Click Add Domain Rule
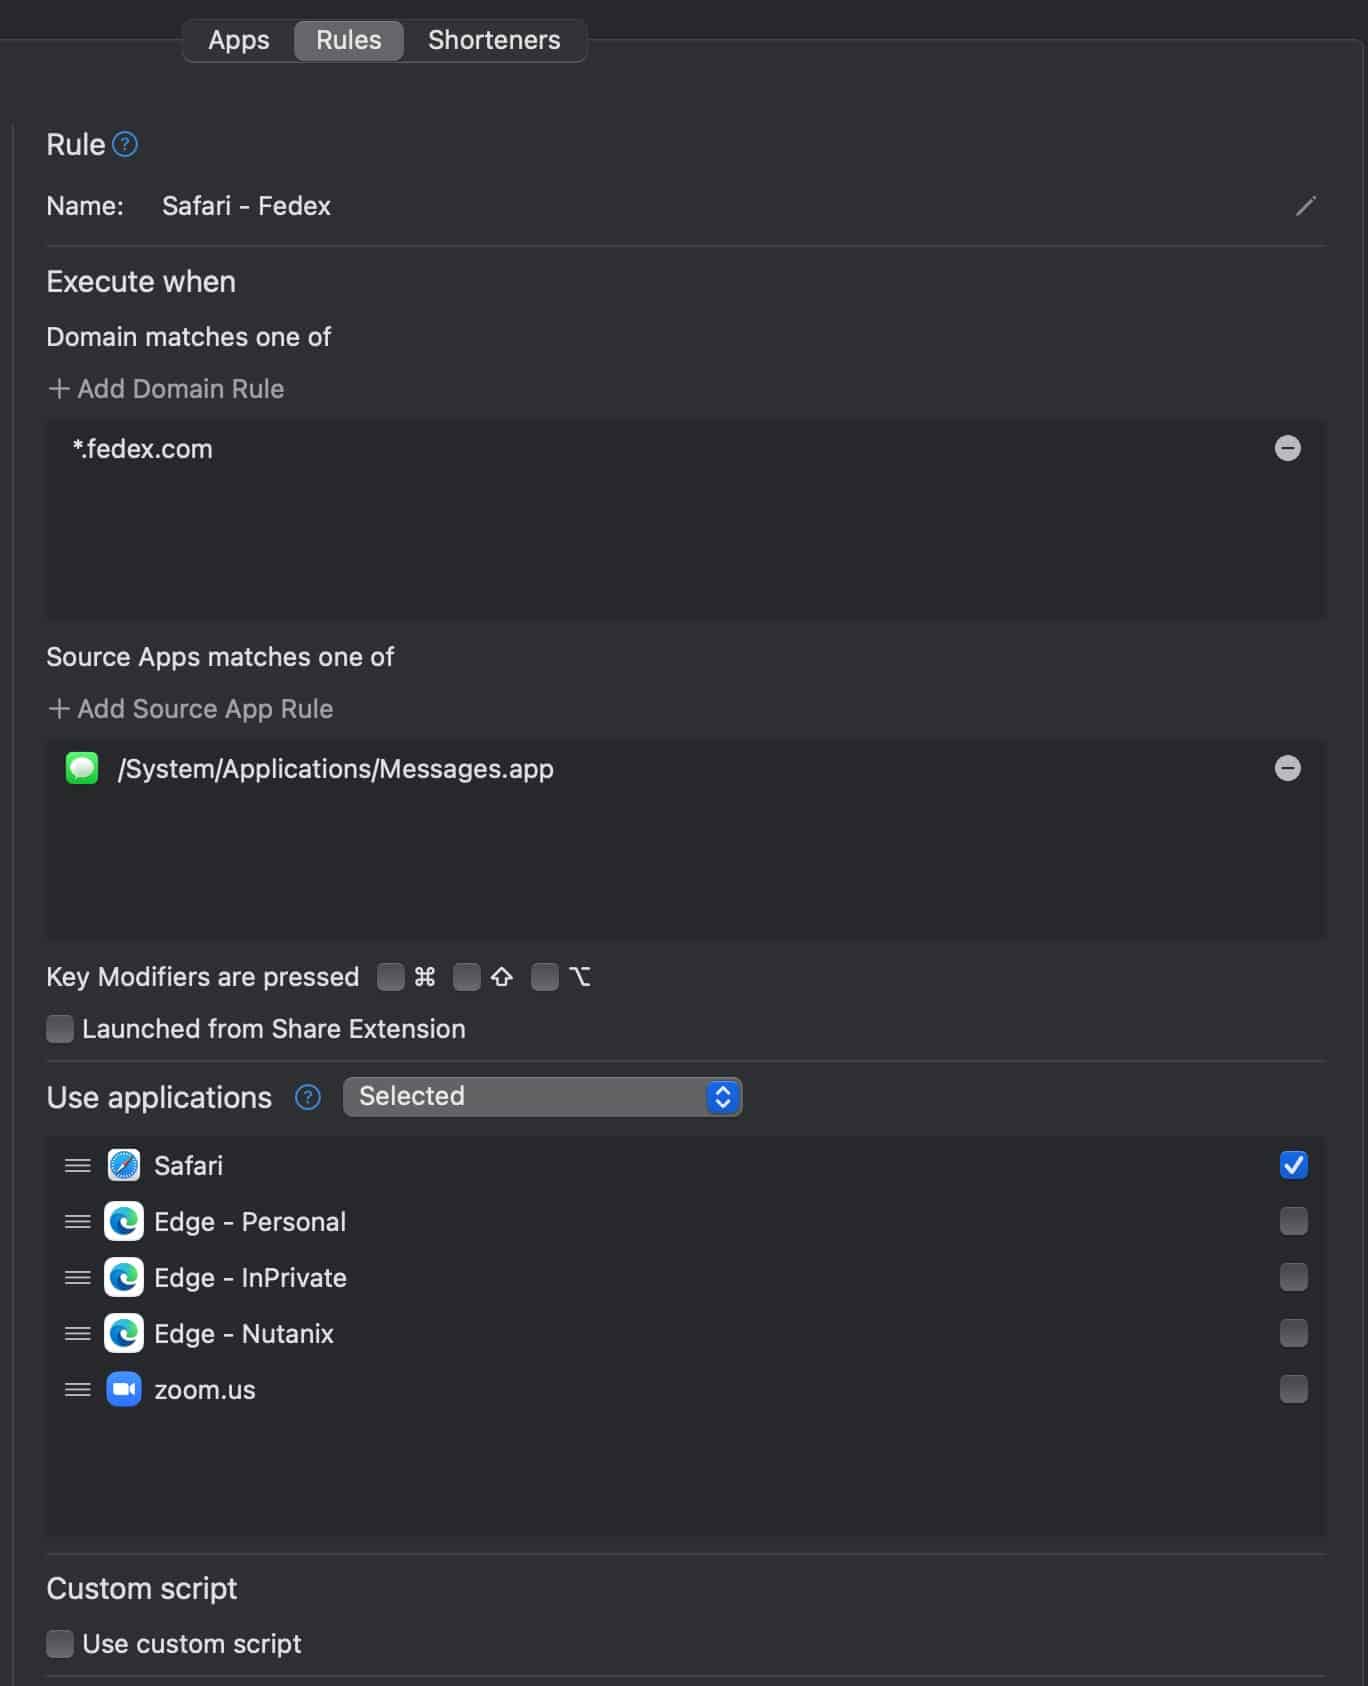This screenshot has height=1686, width=1368. point(166,389)
